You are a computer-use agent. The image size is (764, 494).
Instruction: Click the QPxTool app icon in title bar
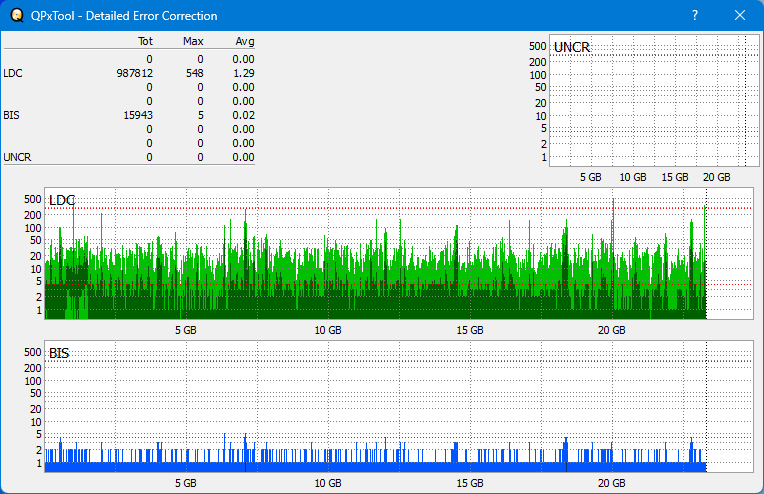coord(17,15)
